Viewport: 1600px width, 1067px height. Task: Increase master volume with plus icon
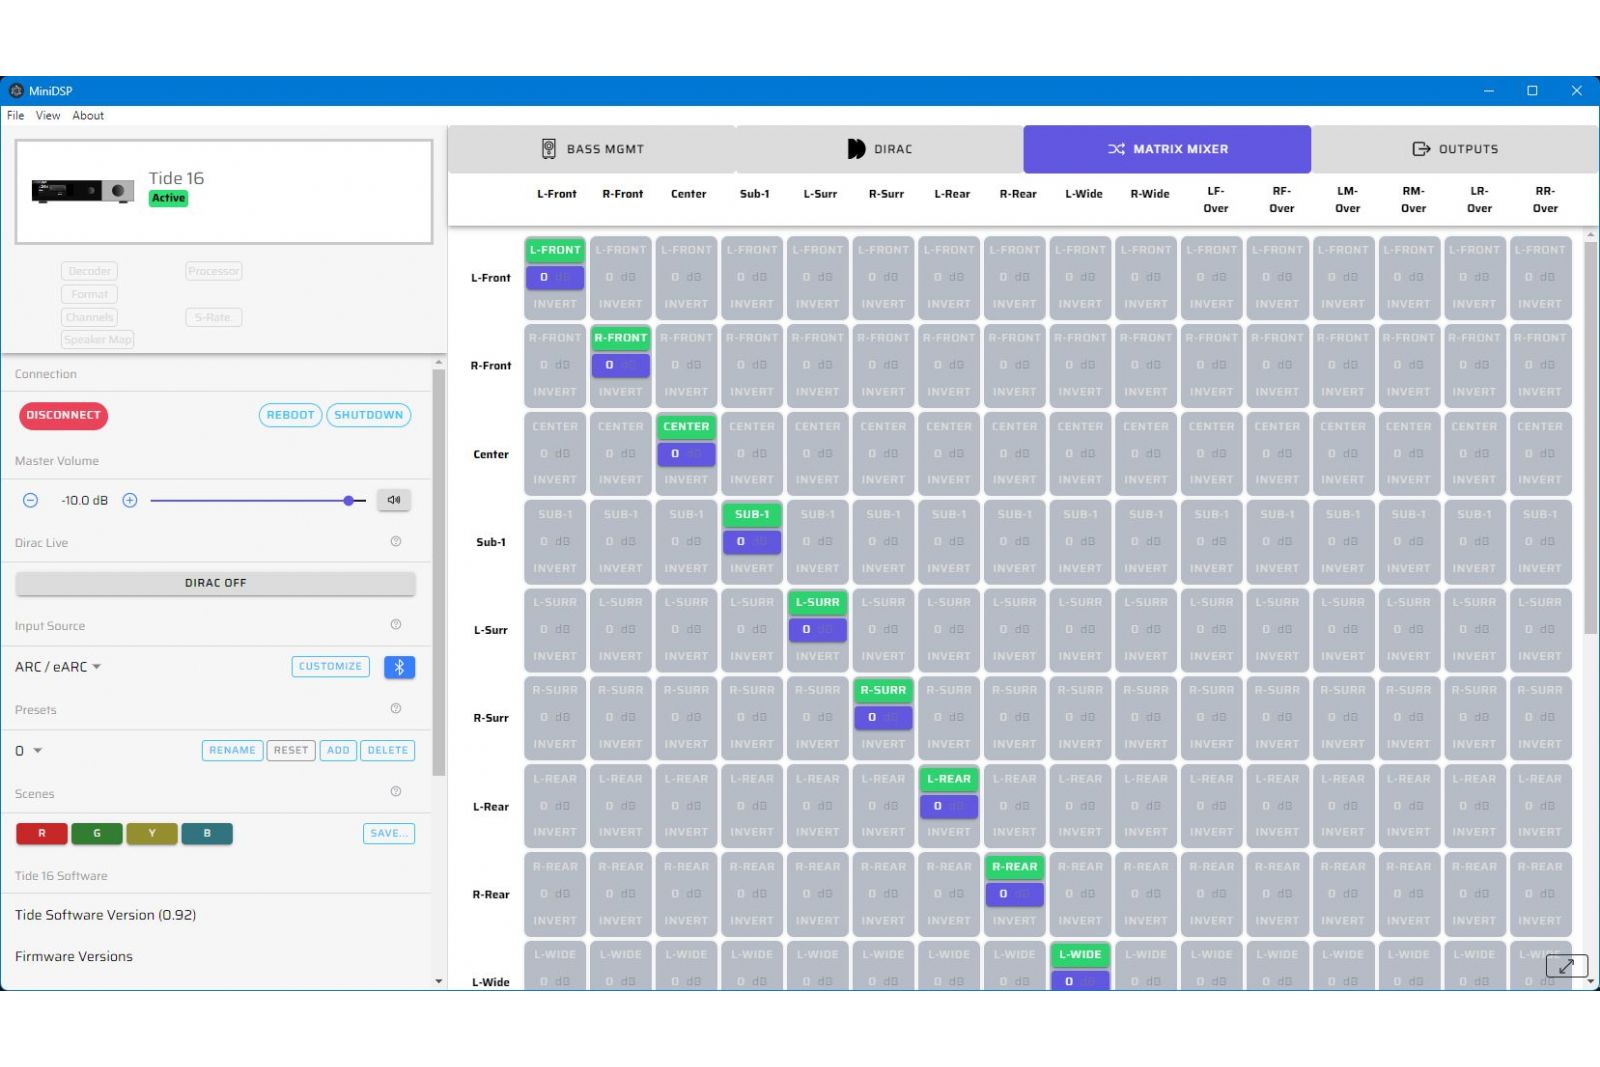point(130,500)
